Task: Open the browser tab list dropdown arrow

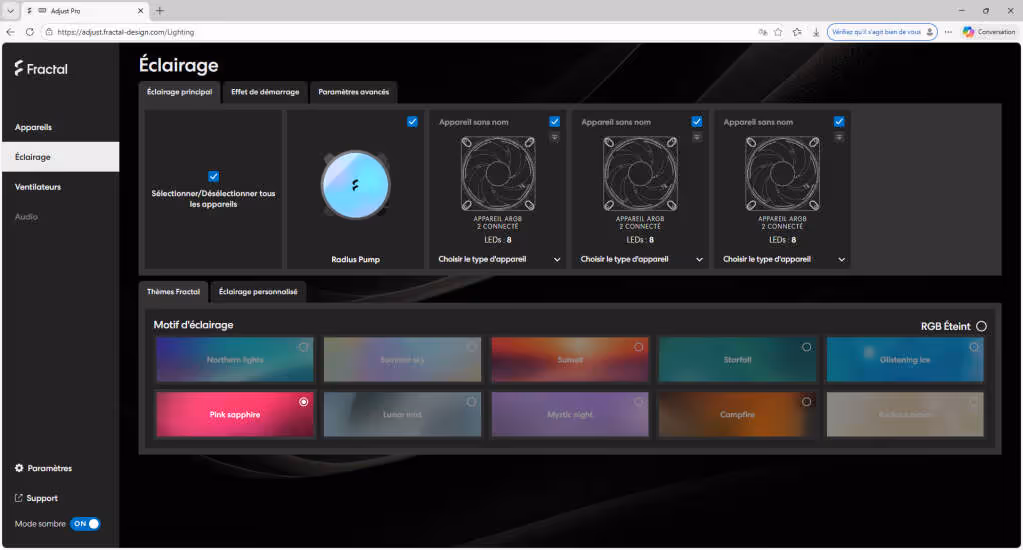Action: coord(10,10)
